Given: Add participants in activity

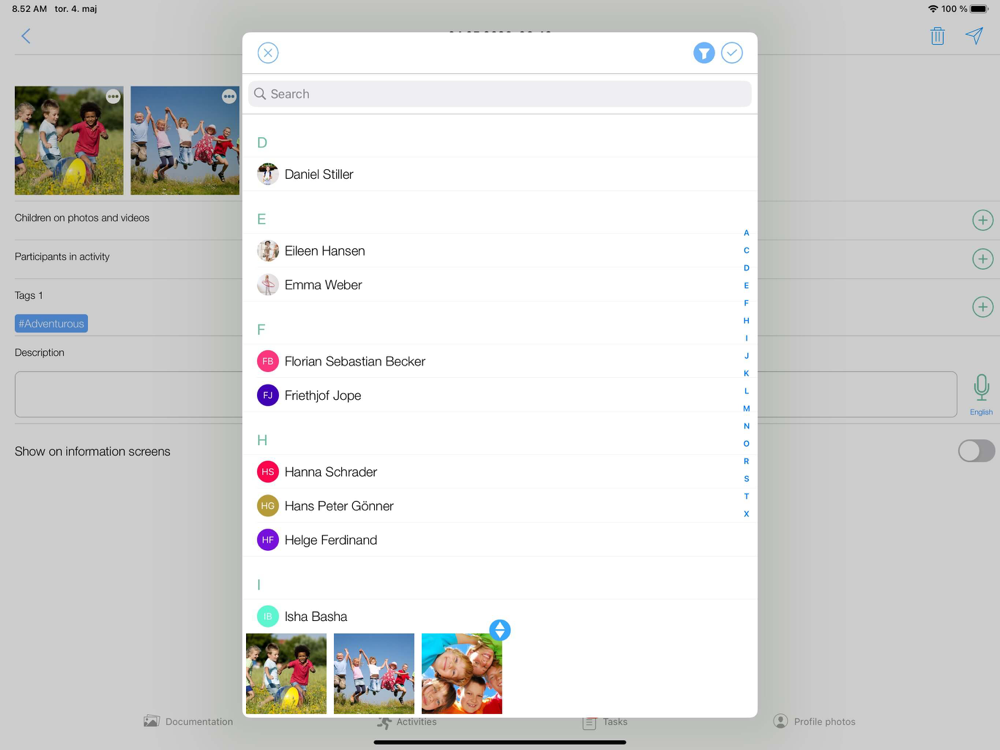Looking at the screenshot, I should click(x=982, y=259).
